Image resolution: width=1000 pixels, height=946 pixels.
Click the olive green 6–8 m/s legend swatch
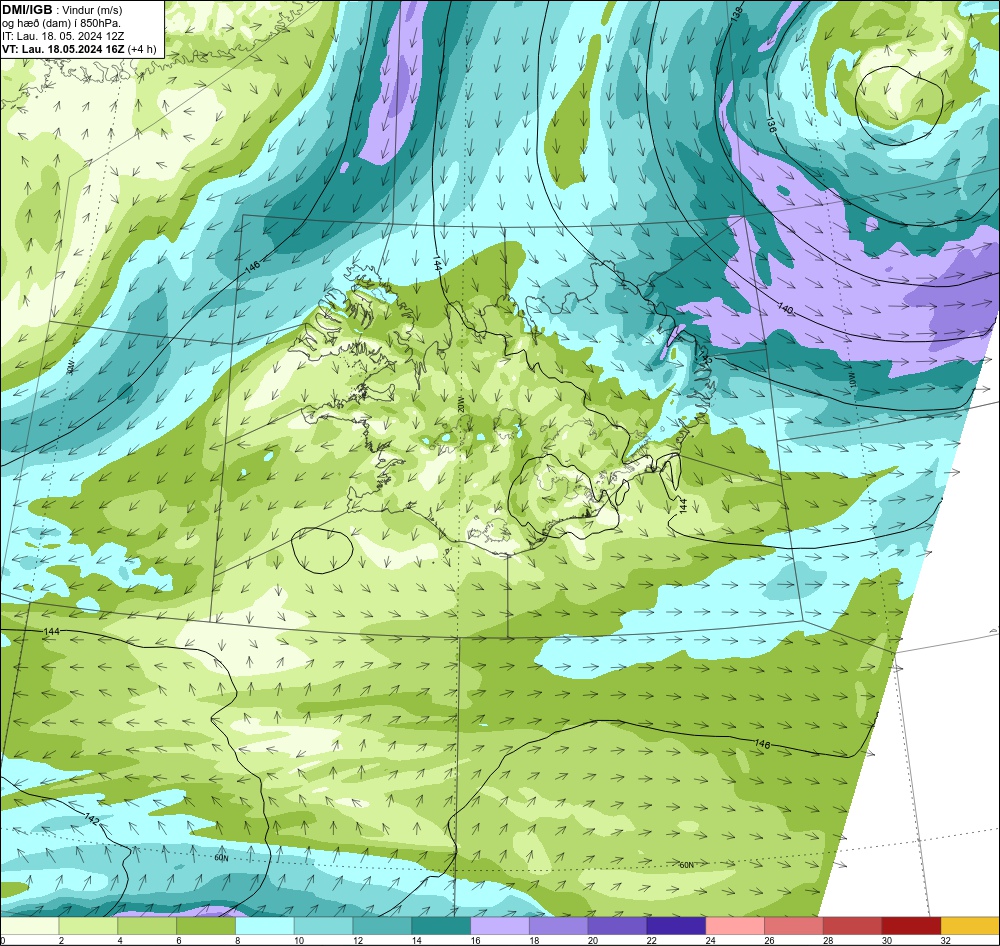pyautogui.click(x=206, y=926)
